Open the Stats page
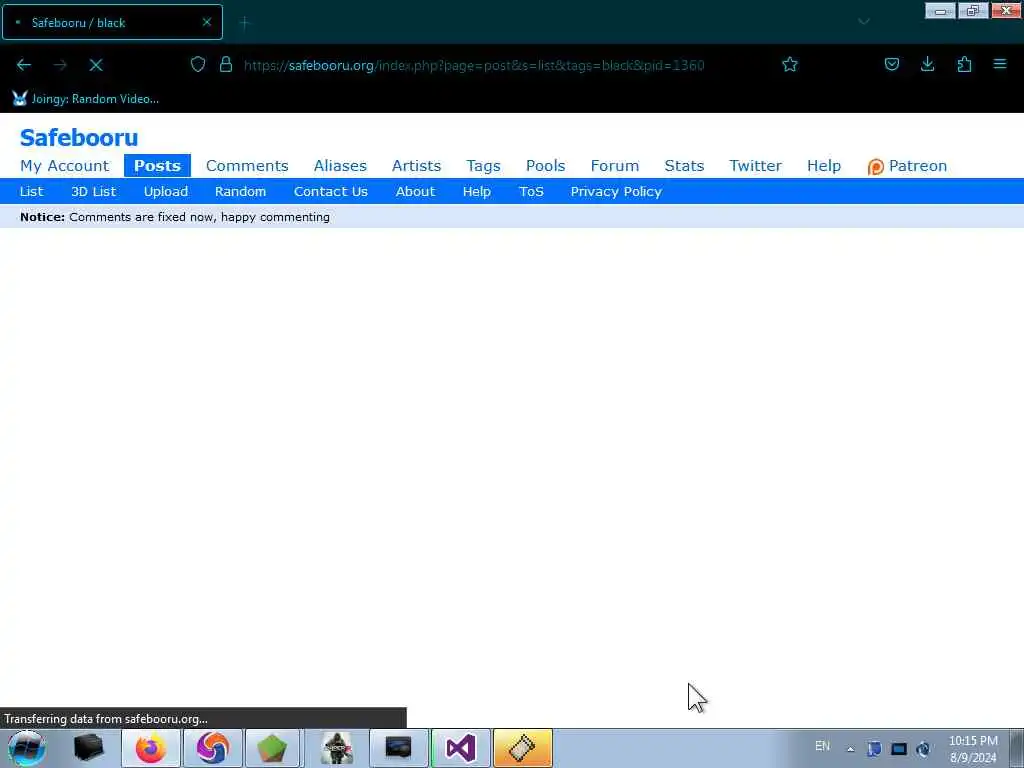 684,166
